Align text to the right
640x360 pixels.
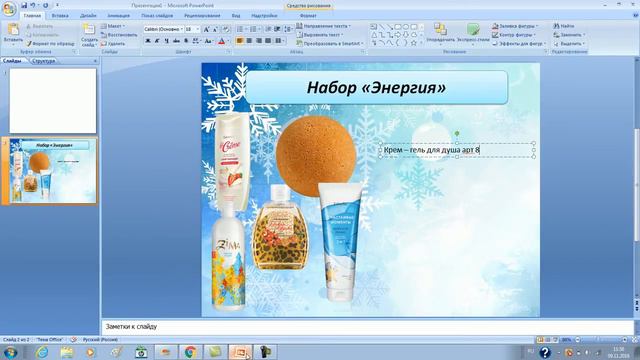coord(259,41)
